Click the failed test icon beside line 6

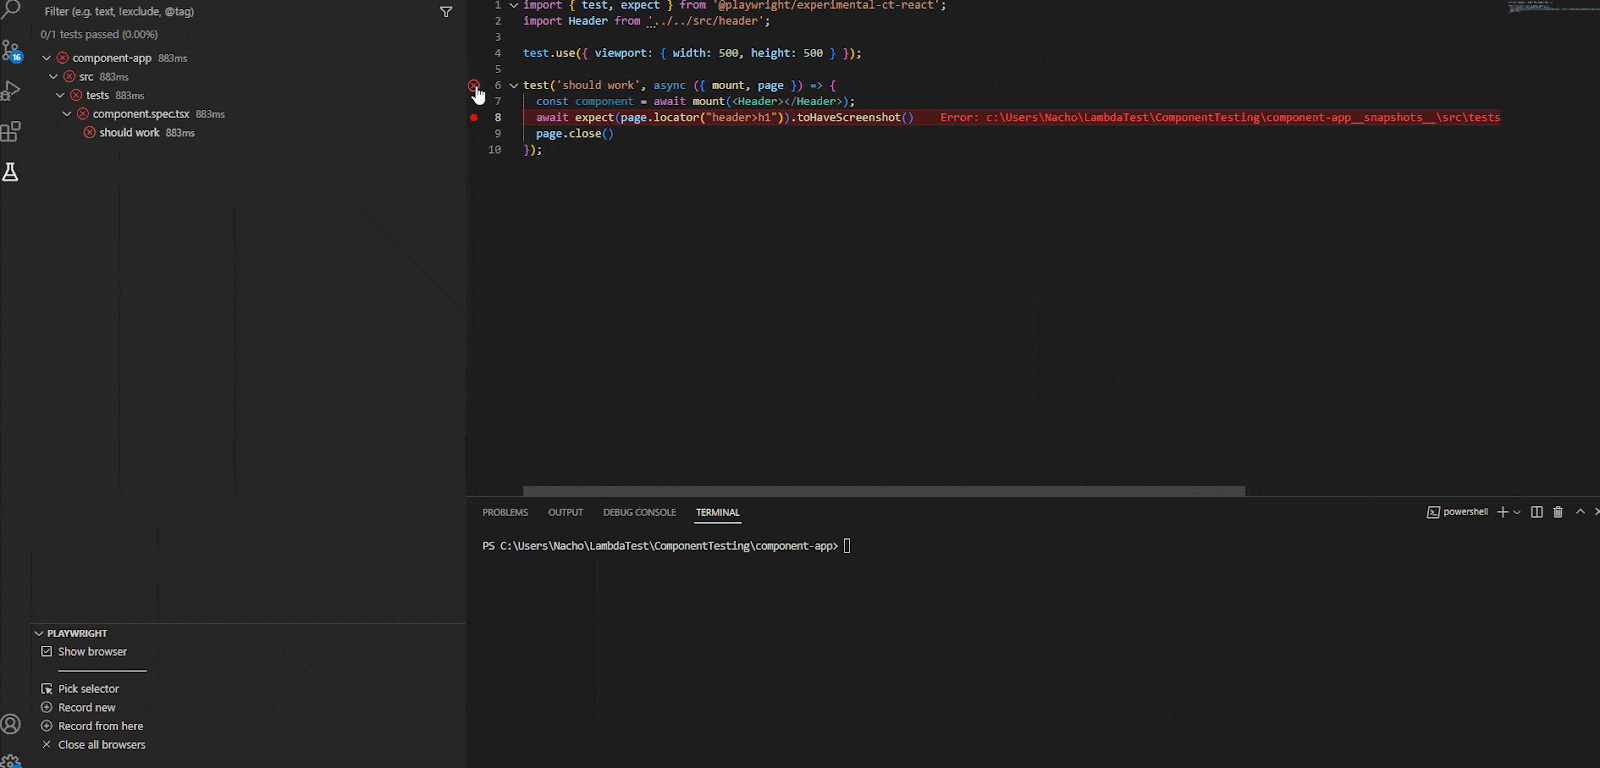click(x=473, y=86)
